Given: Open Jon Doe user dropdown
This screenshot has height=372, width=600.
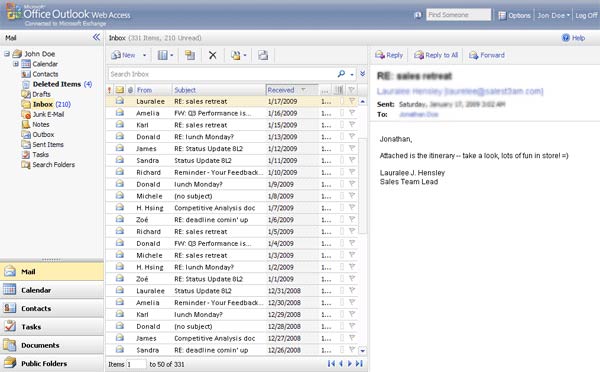Looking at the screenshot, I should 553,15.
